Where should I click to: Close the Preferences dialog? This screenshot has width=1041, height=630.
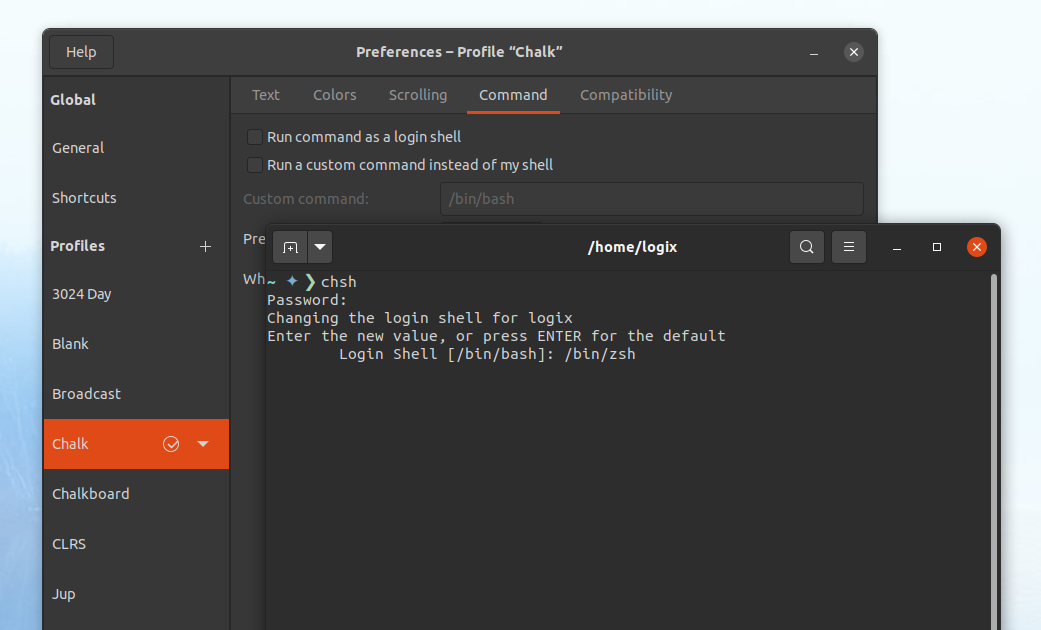[854, 52]
